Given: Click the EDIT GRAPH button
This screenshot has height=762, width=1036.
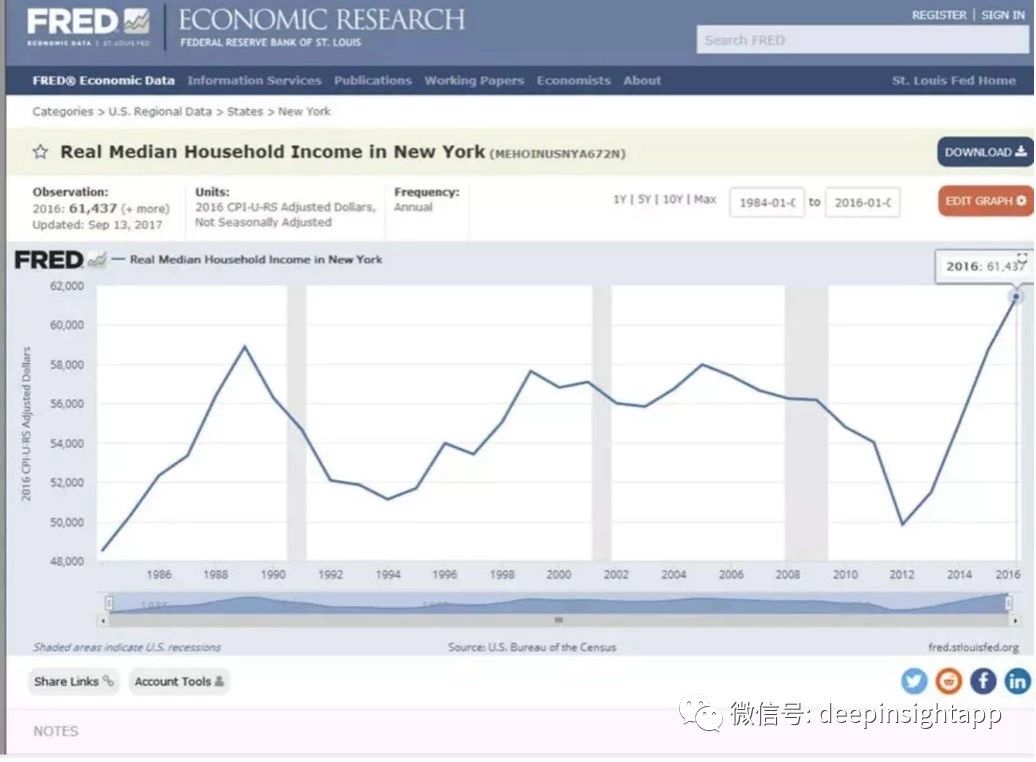Looking at the screenshot, I should click(985, 201).
